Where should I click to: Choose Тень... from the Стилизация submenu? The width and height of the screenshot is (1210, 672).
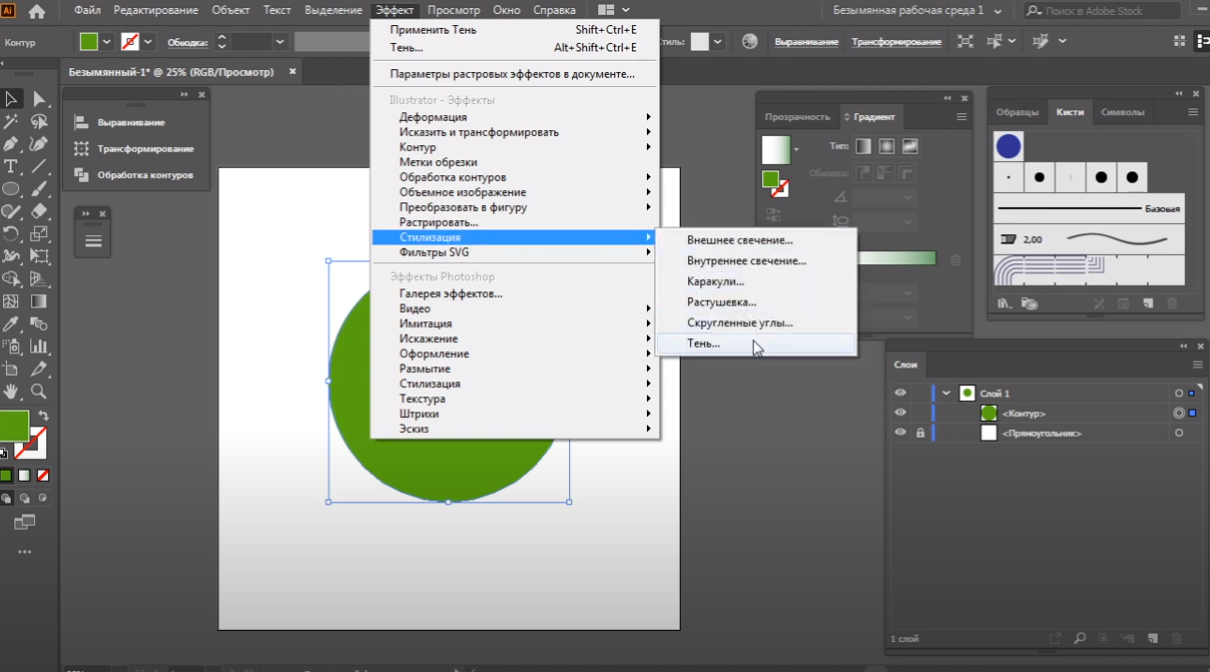[x=703, y=343]
